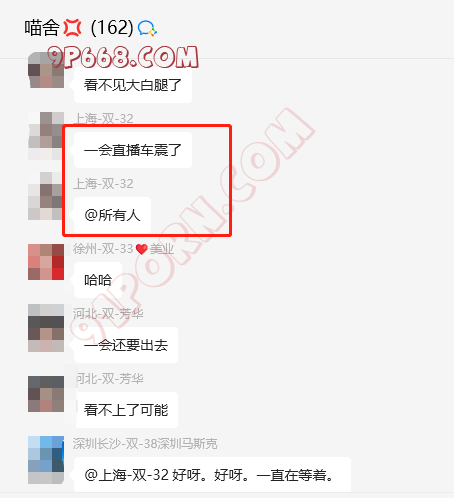Click blue avatar of 深圳长沙-双-38 user
This screenshot has height=498, width=454.
tap(46, 460)
